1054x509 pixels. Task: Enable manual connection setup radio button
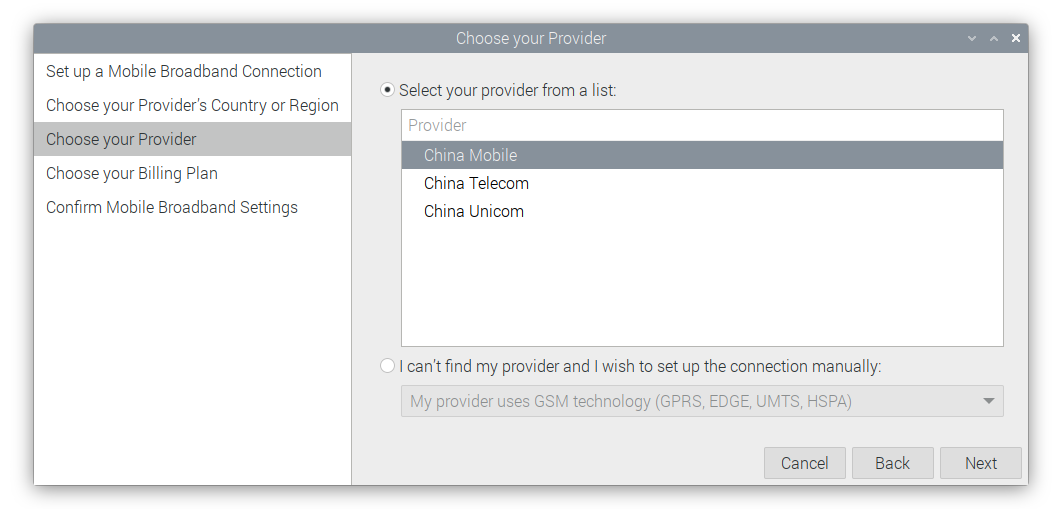tap(388, 366)
